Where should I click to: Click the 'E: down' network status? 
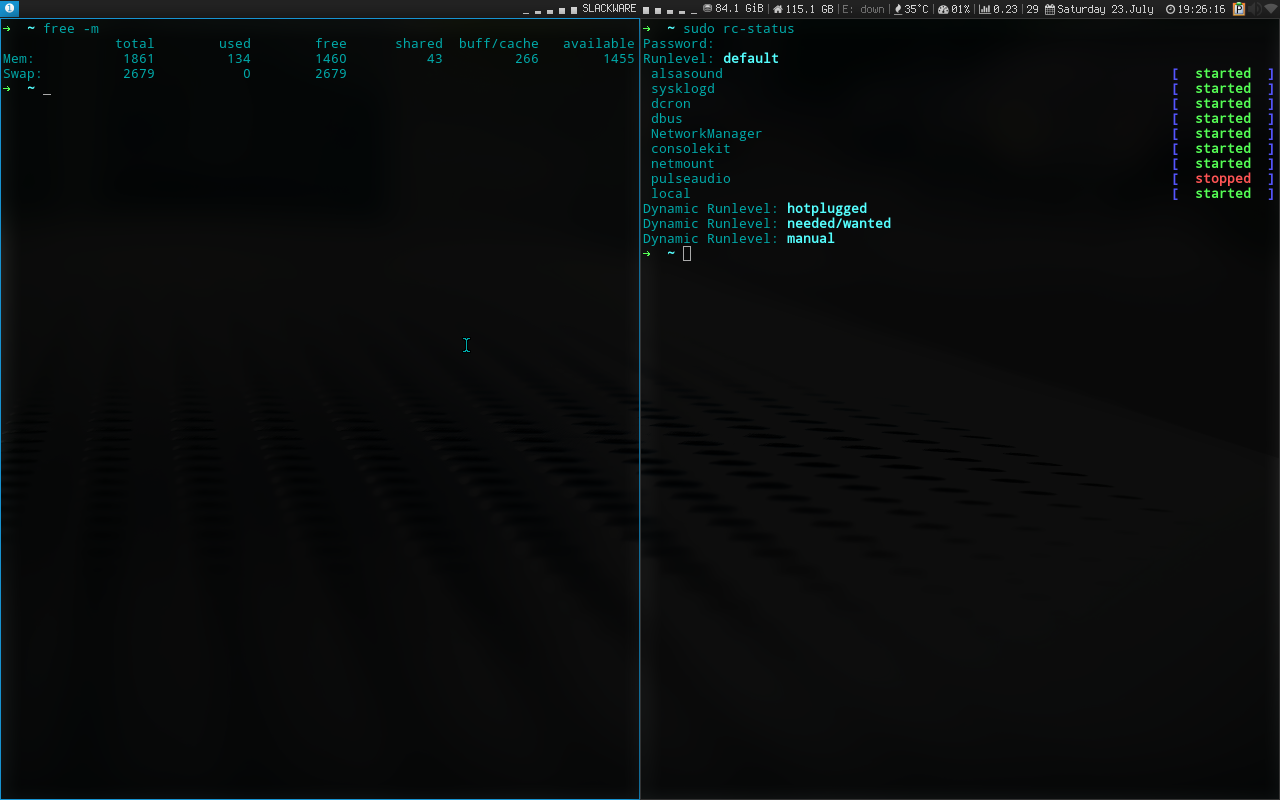coord(863,9)
